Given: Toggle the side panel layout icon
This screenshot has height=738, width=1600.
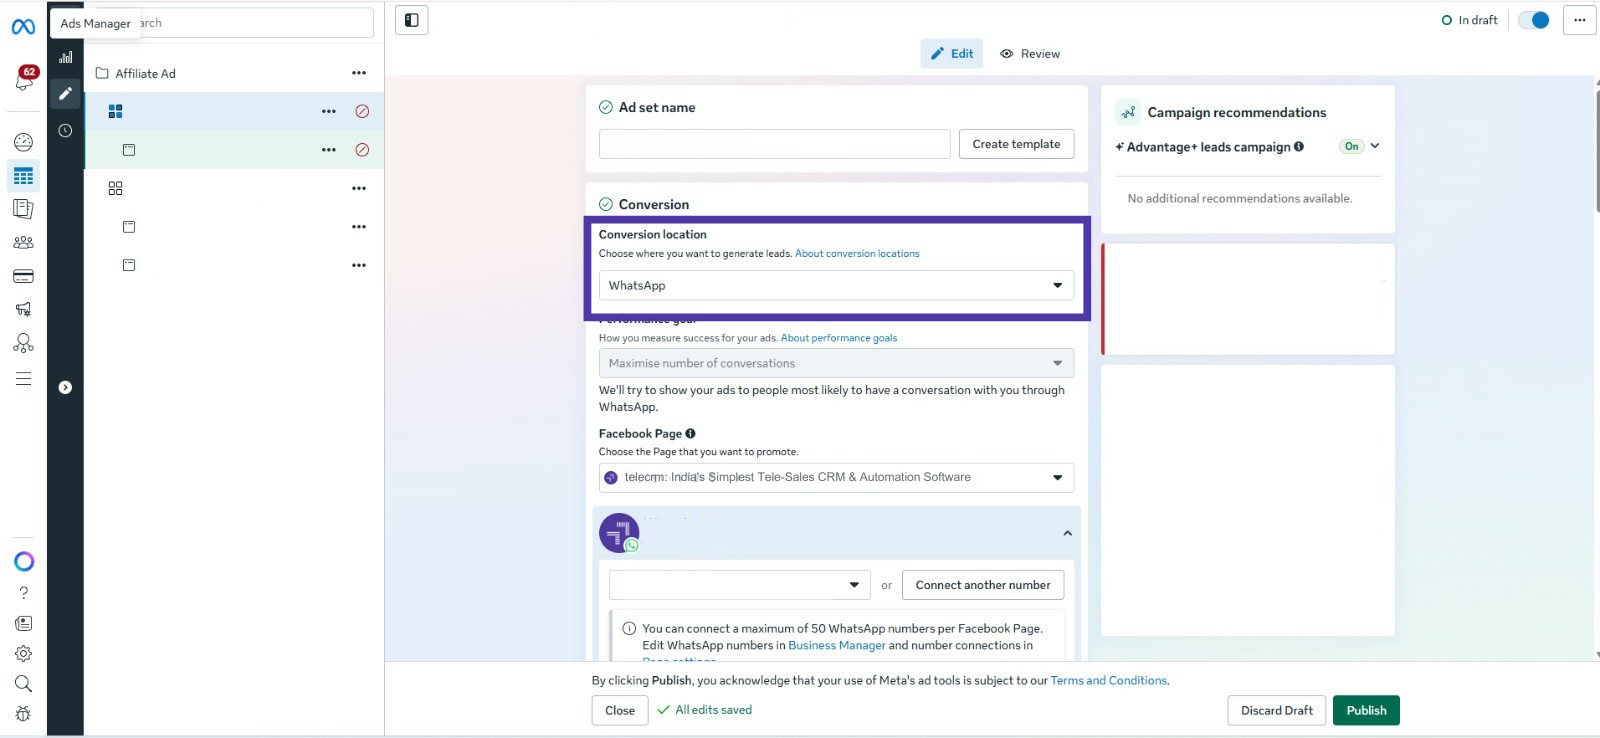Looking at the screenshot, I should pyautogui.click(x=412, y=20).
